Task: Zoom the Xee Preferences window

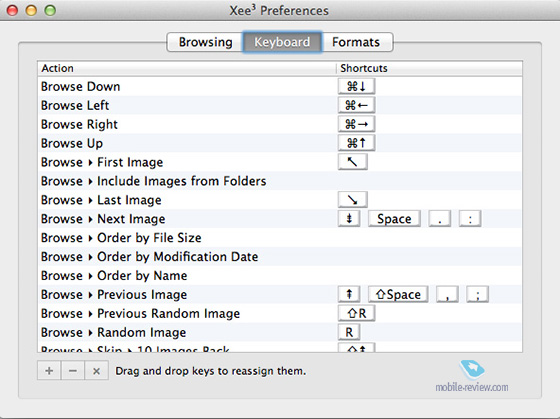Action: [50, 10]
